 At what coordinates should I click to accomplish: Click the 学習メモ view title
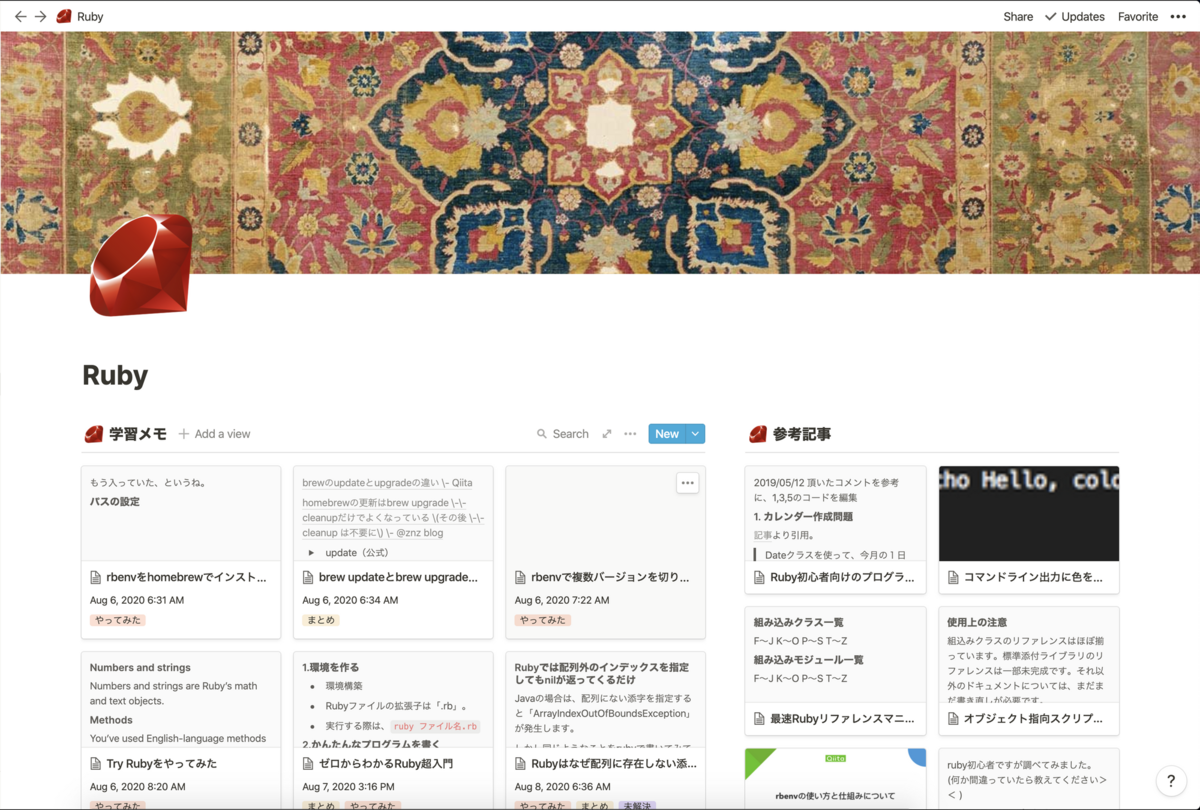click(138, 434)
